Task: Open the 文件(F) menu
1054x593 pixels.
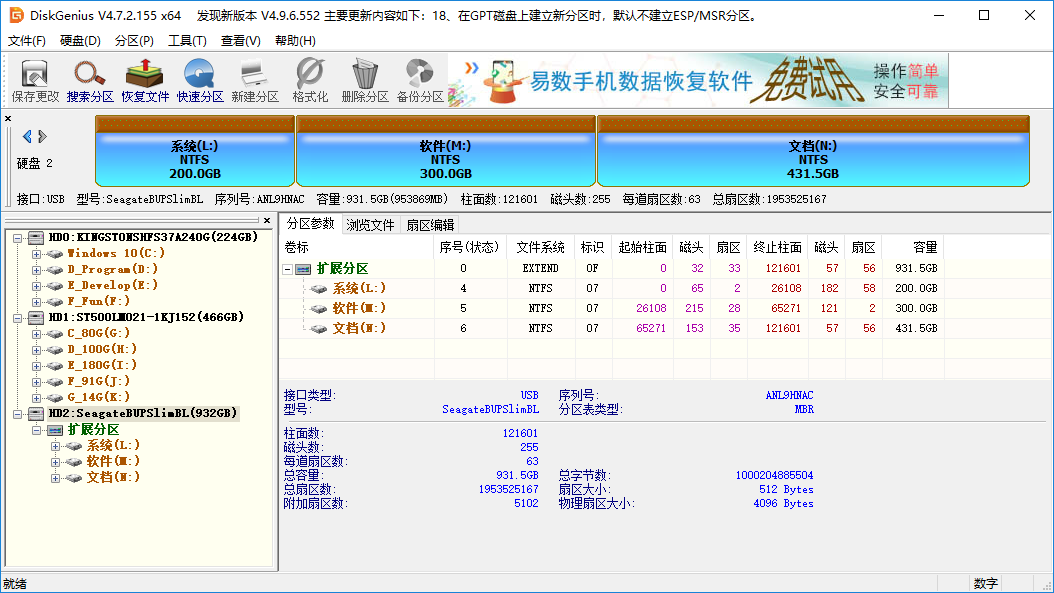Action: click(27, 41)
